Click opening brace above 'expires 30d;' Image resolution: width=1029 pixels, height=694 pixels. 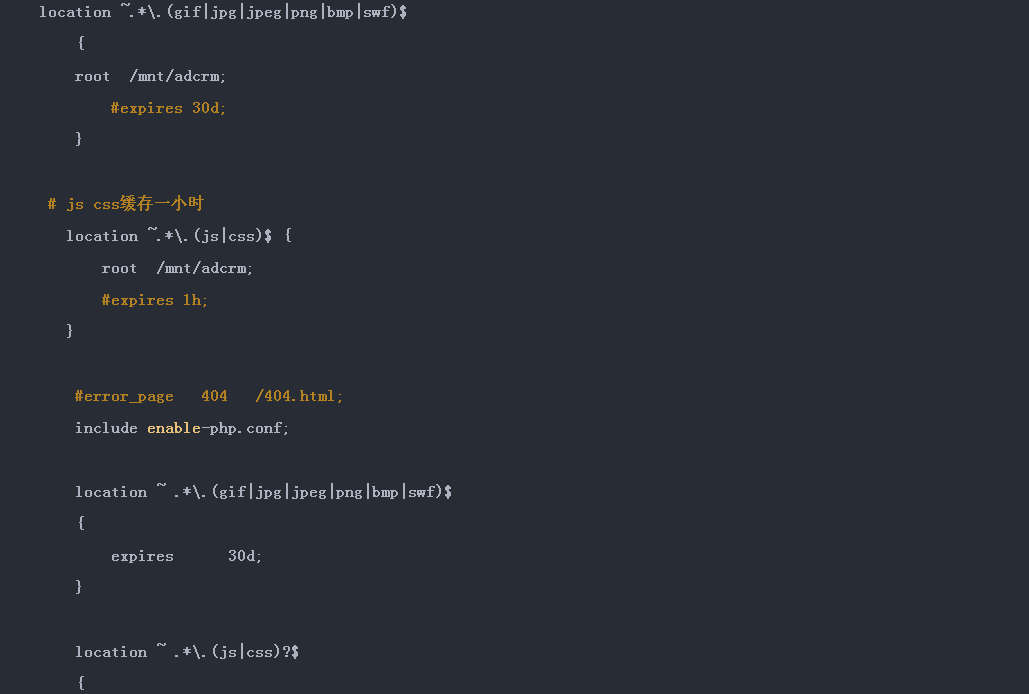(81, 523)
